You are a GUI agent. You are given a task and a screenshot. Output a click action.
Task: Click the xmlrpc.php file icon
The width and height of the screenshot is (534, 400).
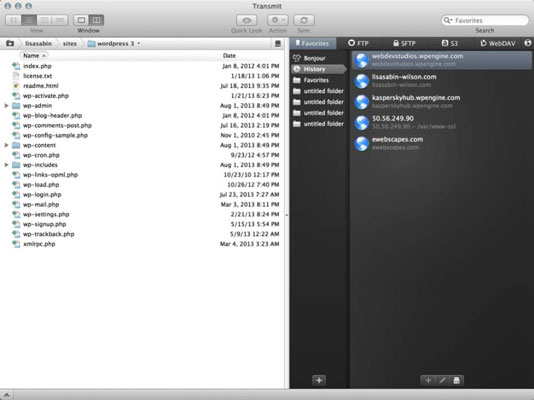click(x=16, y=244)
